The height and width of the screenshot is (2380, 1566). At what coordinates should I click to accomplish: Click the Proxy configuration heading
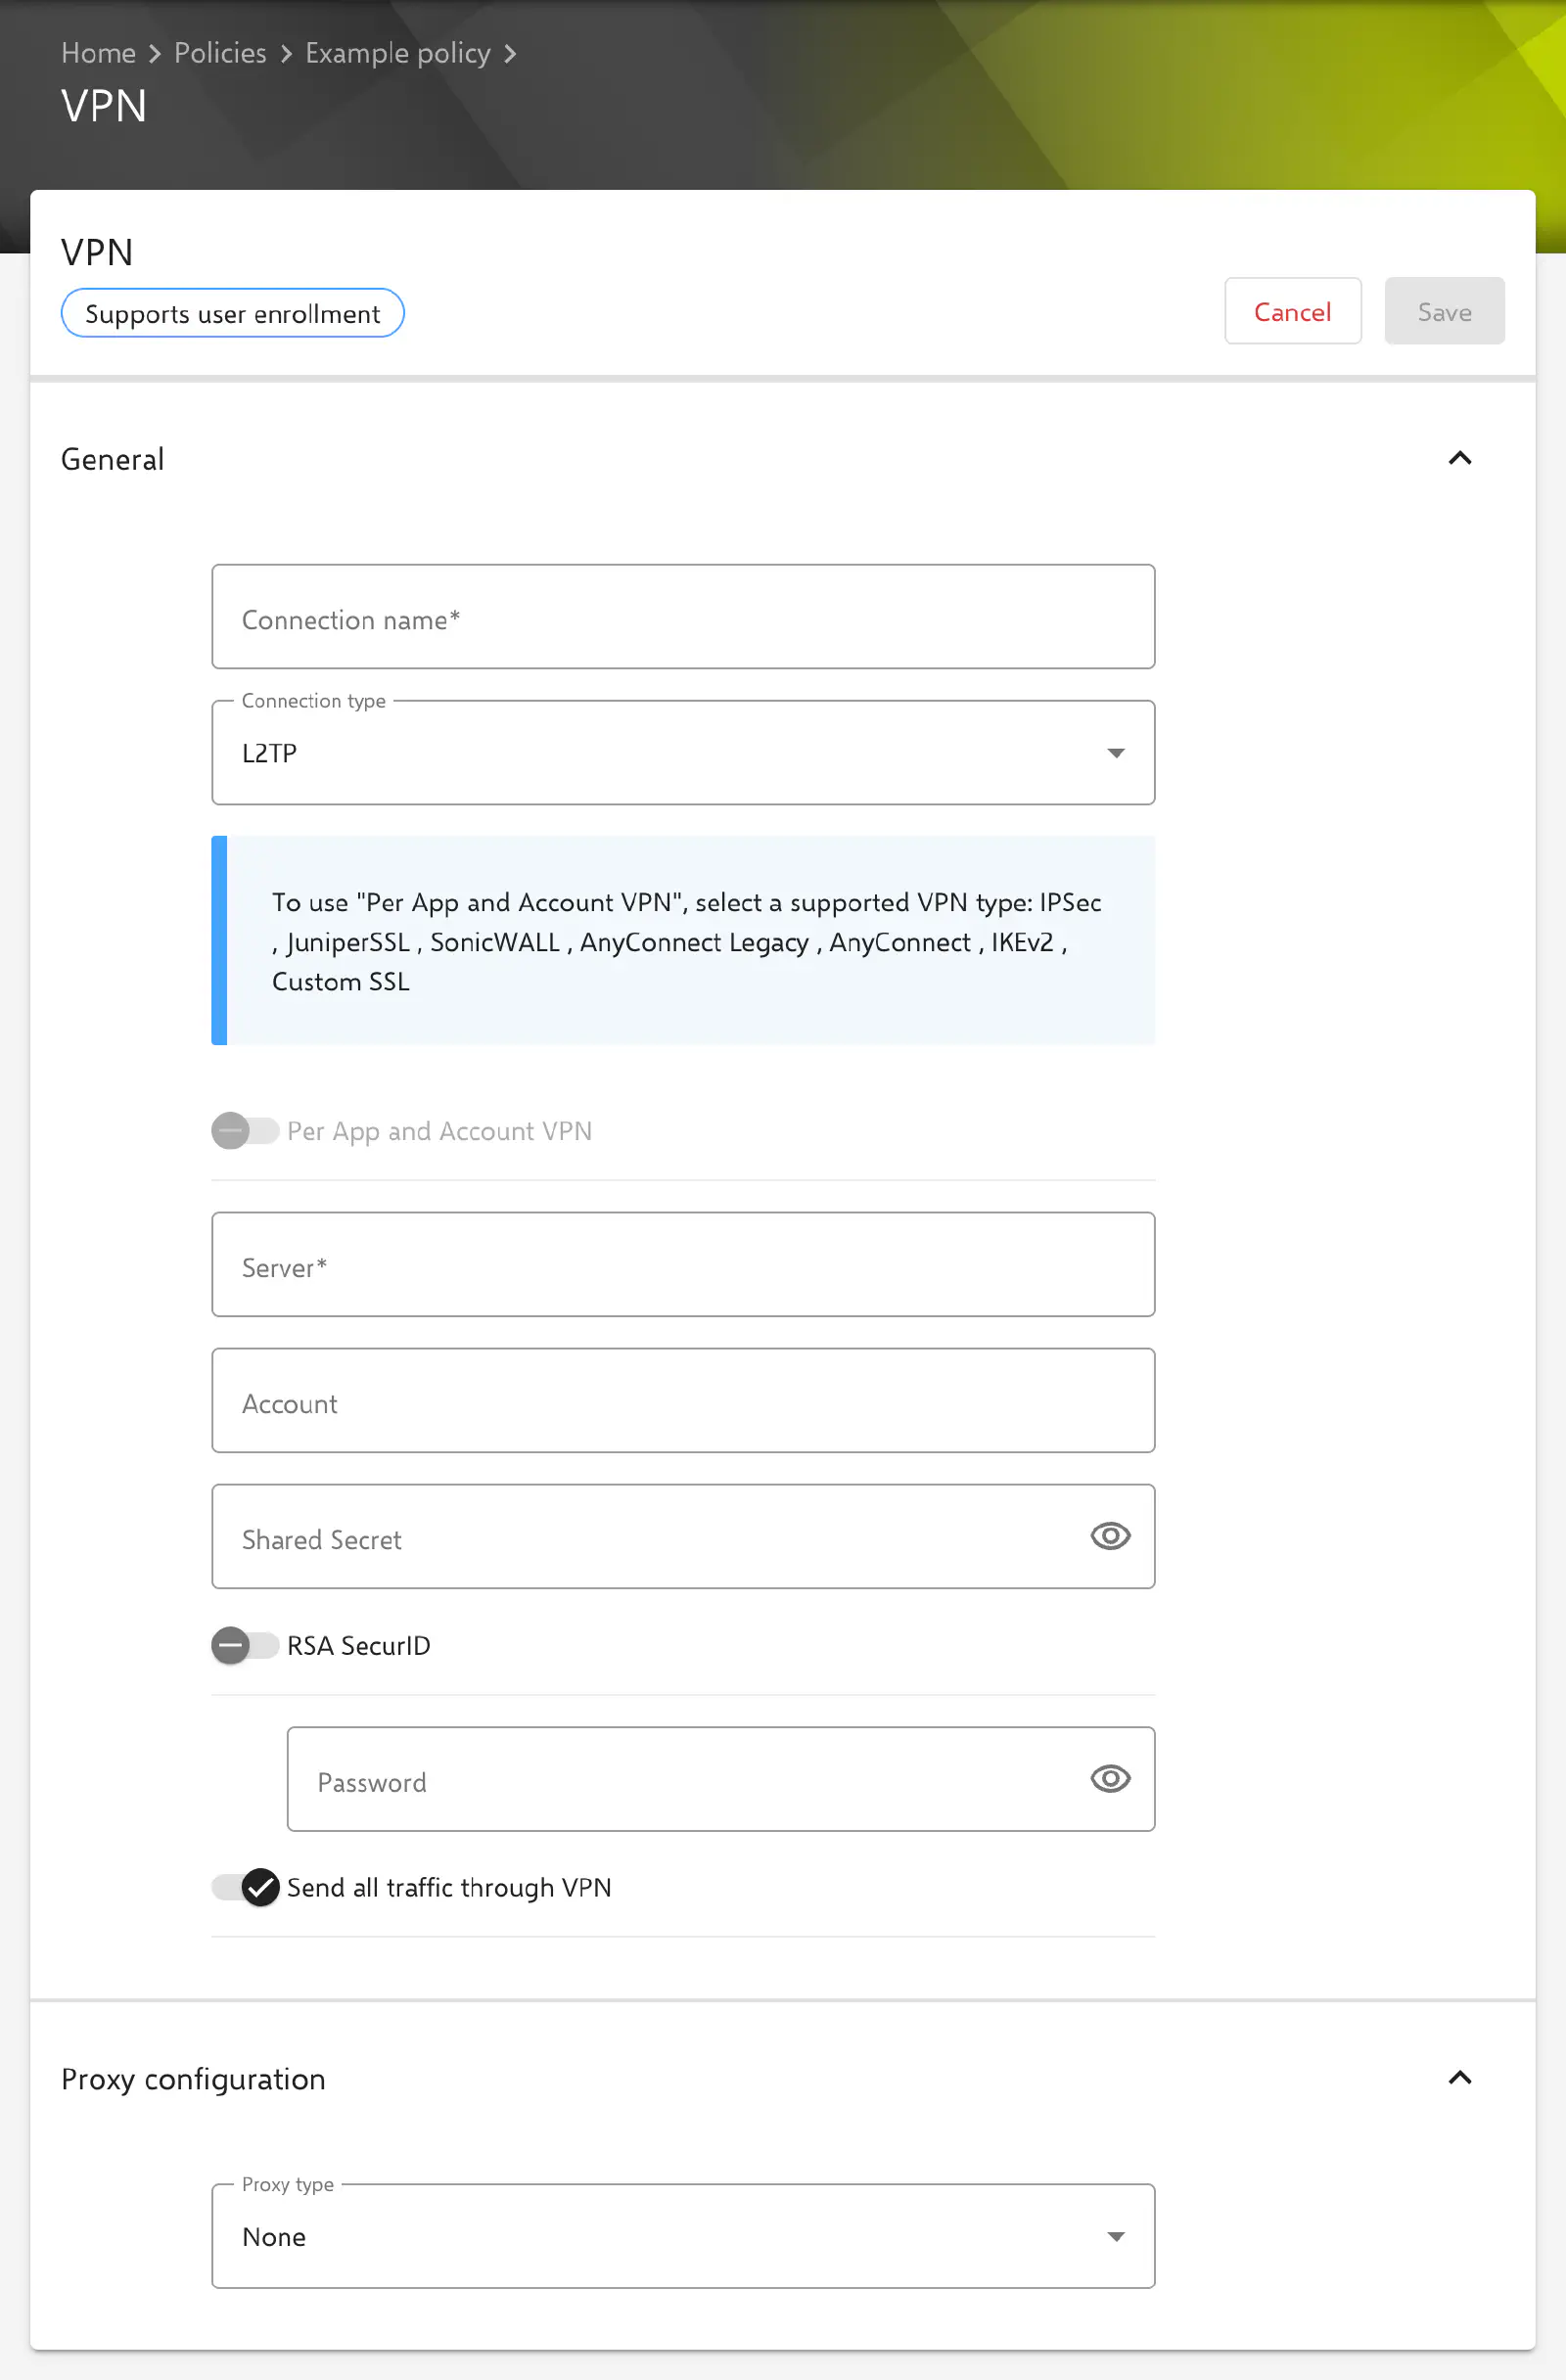point(193,2079)
